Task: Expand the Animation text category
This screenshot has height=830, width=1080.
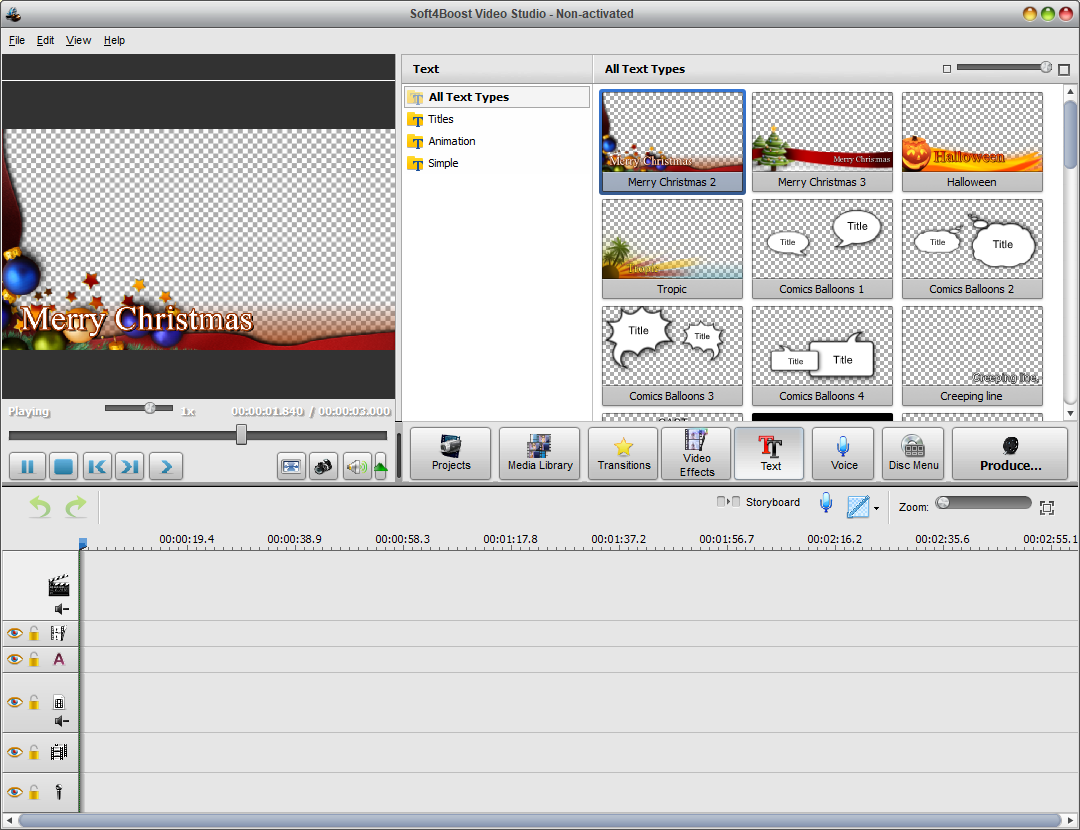Action: point(451,141)
